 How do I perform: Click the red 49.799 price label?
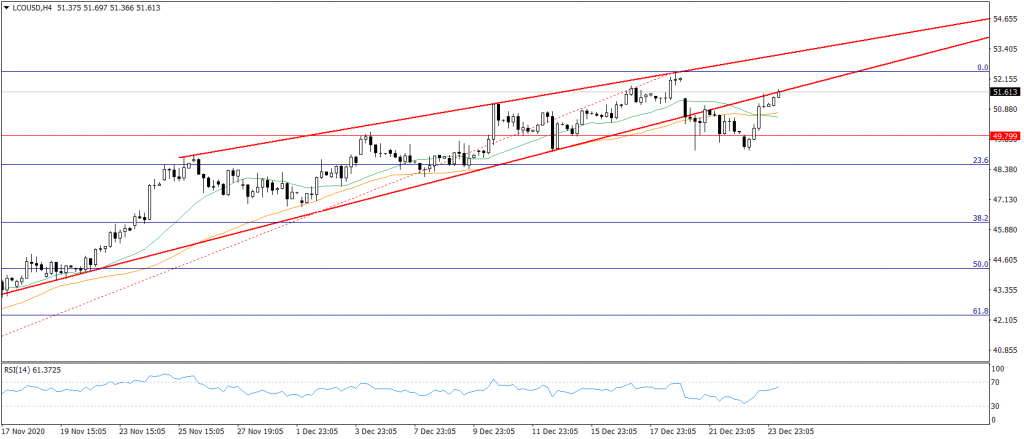coord(1004,135)
